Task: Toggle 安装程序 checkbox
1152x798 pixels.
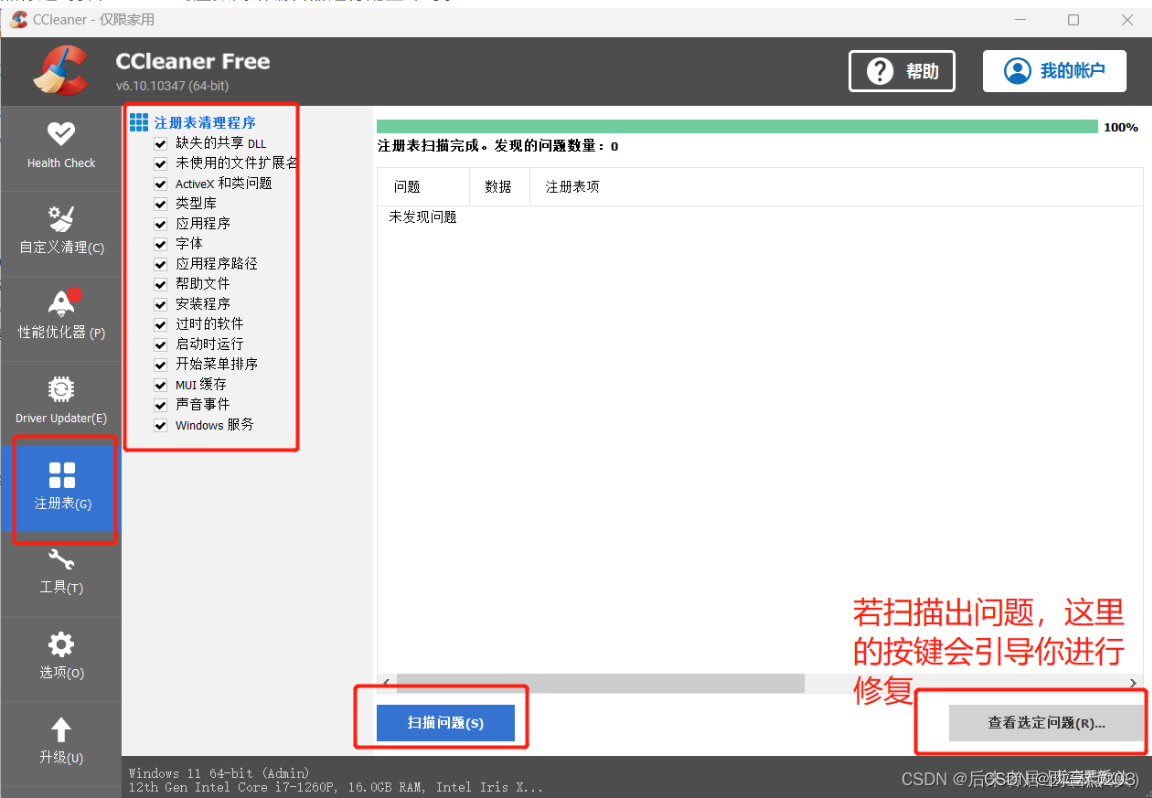Action: [x=160, y=305]
